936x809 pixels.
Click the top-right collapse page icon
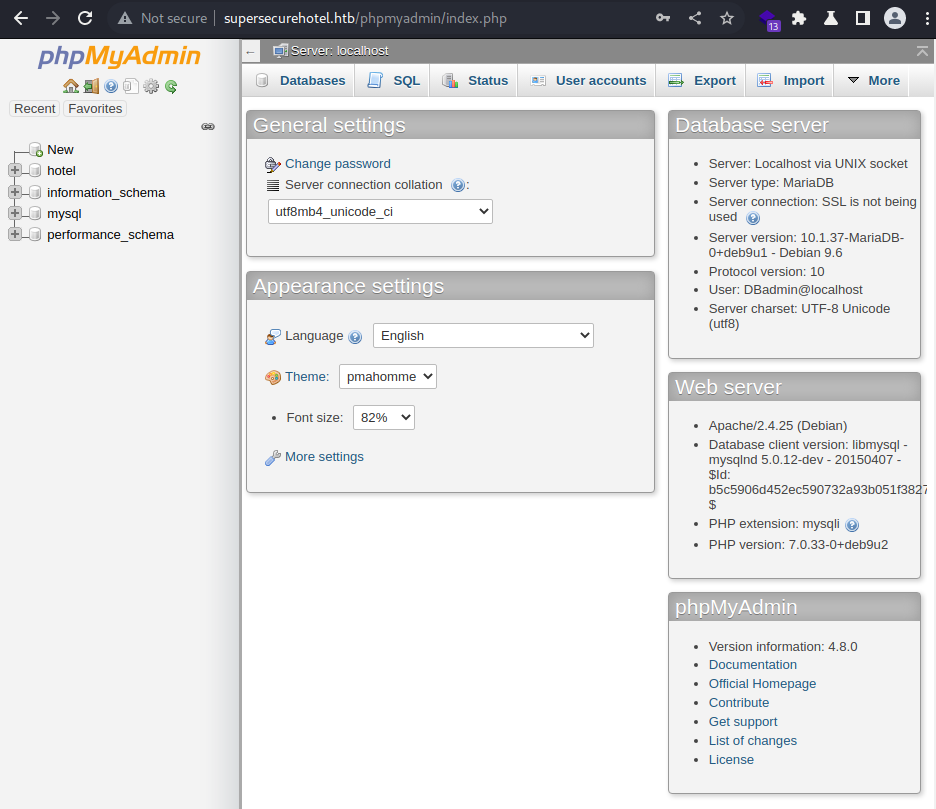922,51
